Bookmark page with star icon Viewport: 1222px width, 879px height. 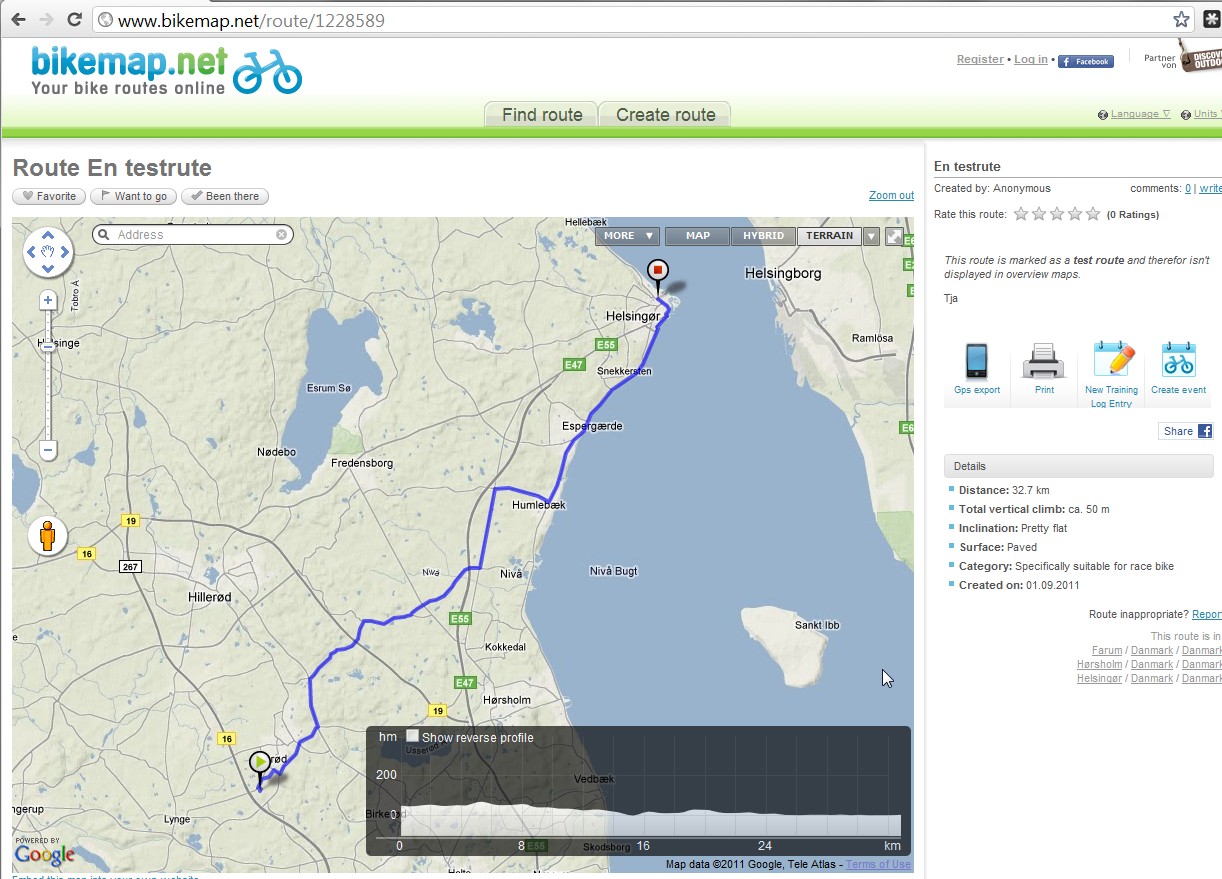tap(1181, 19)
